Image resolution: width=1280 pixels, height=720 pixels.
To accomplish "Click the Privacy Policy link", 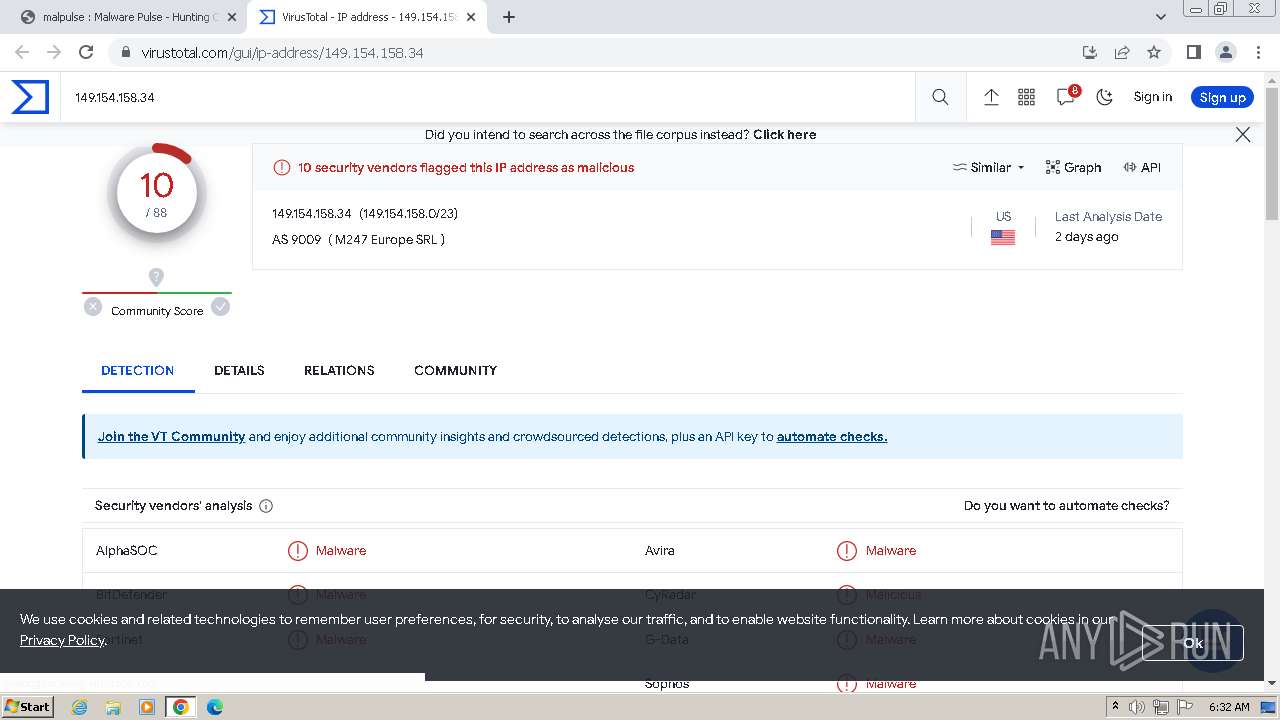I will pos(62,640).
